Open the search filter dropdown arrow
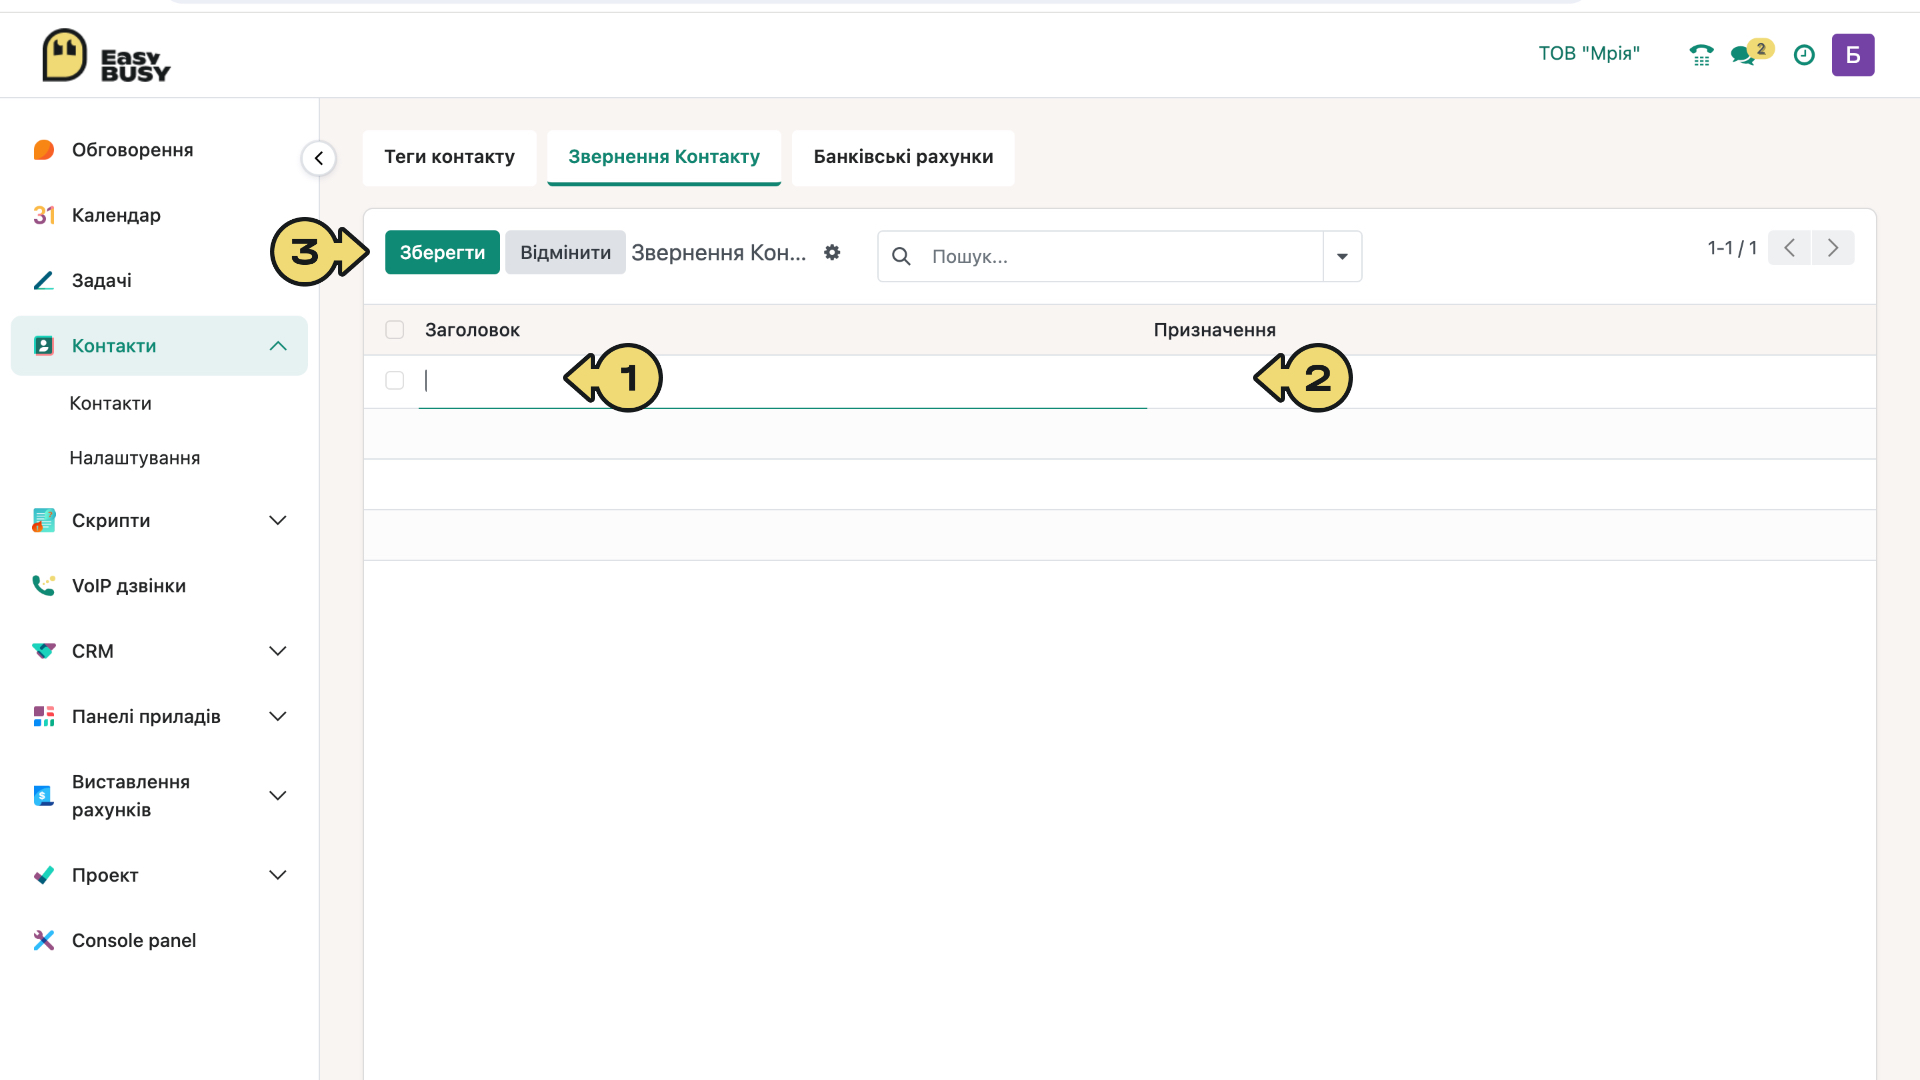Screen dimensions: 1920x1080 (1342, 257)
